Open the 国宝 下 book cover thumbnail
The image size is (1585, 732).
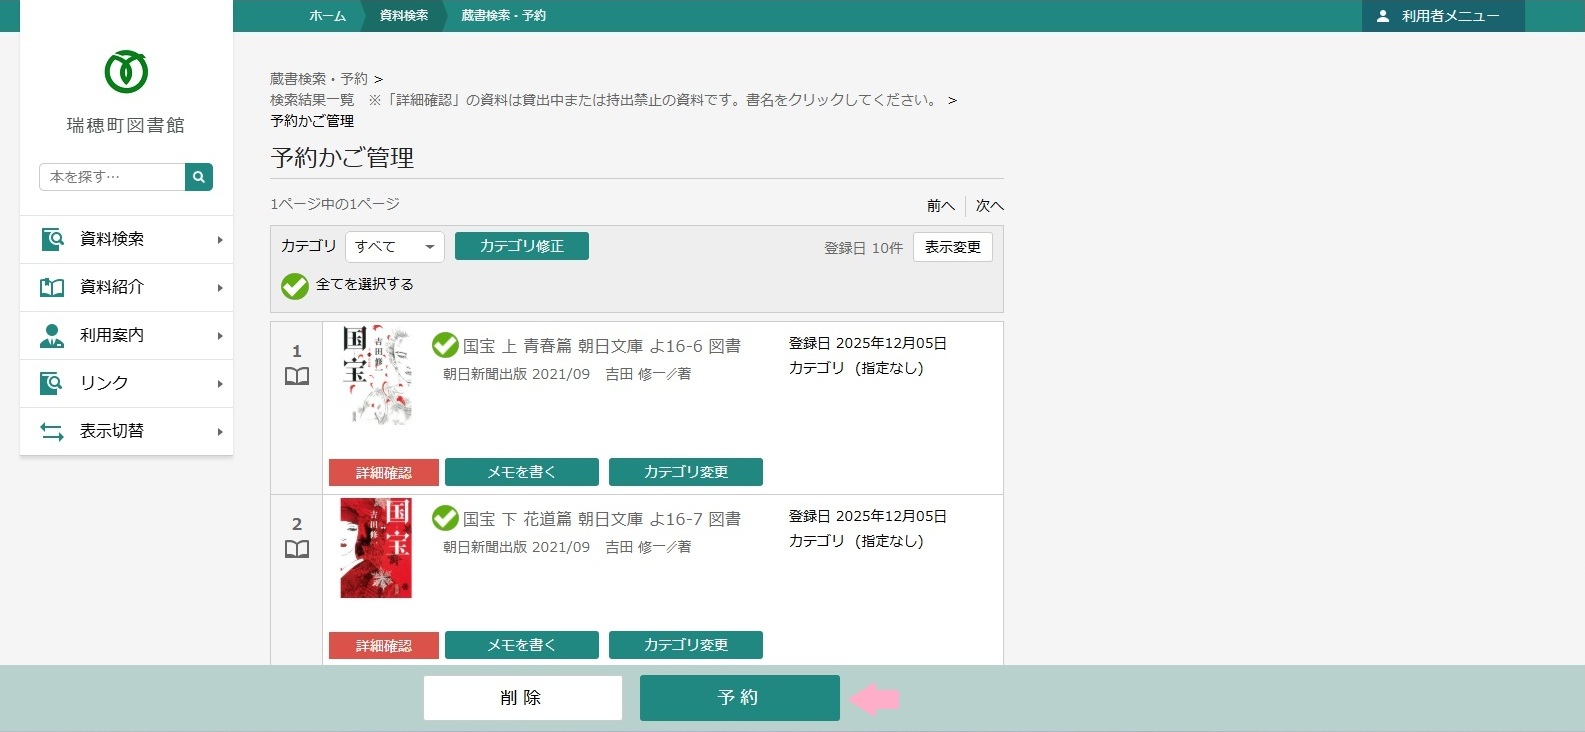(x=376, y=548)
